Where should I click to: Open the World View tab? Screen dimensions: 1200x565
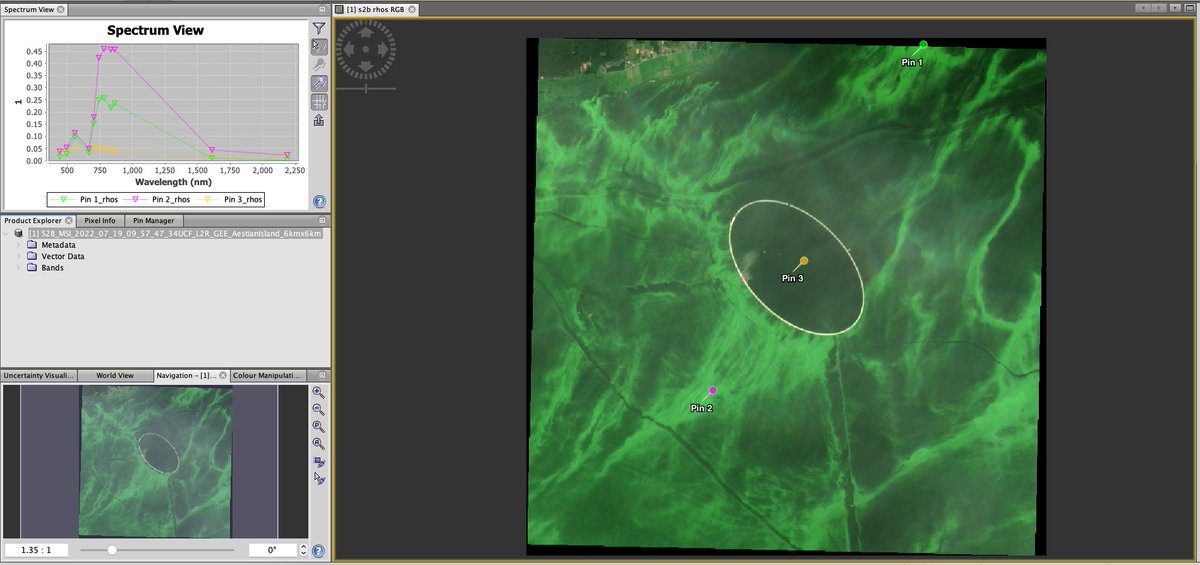pos(114,375)
